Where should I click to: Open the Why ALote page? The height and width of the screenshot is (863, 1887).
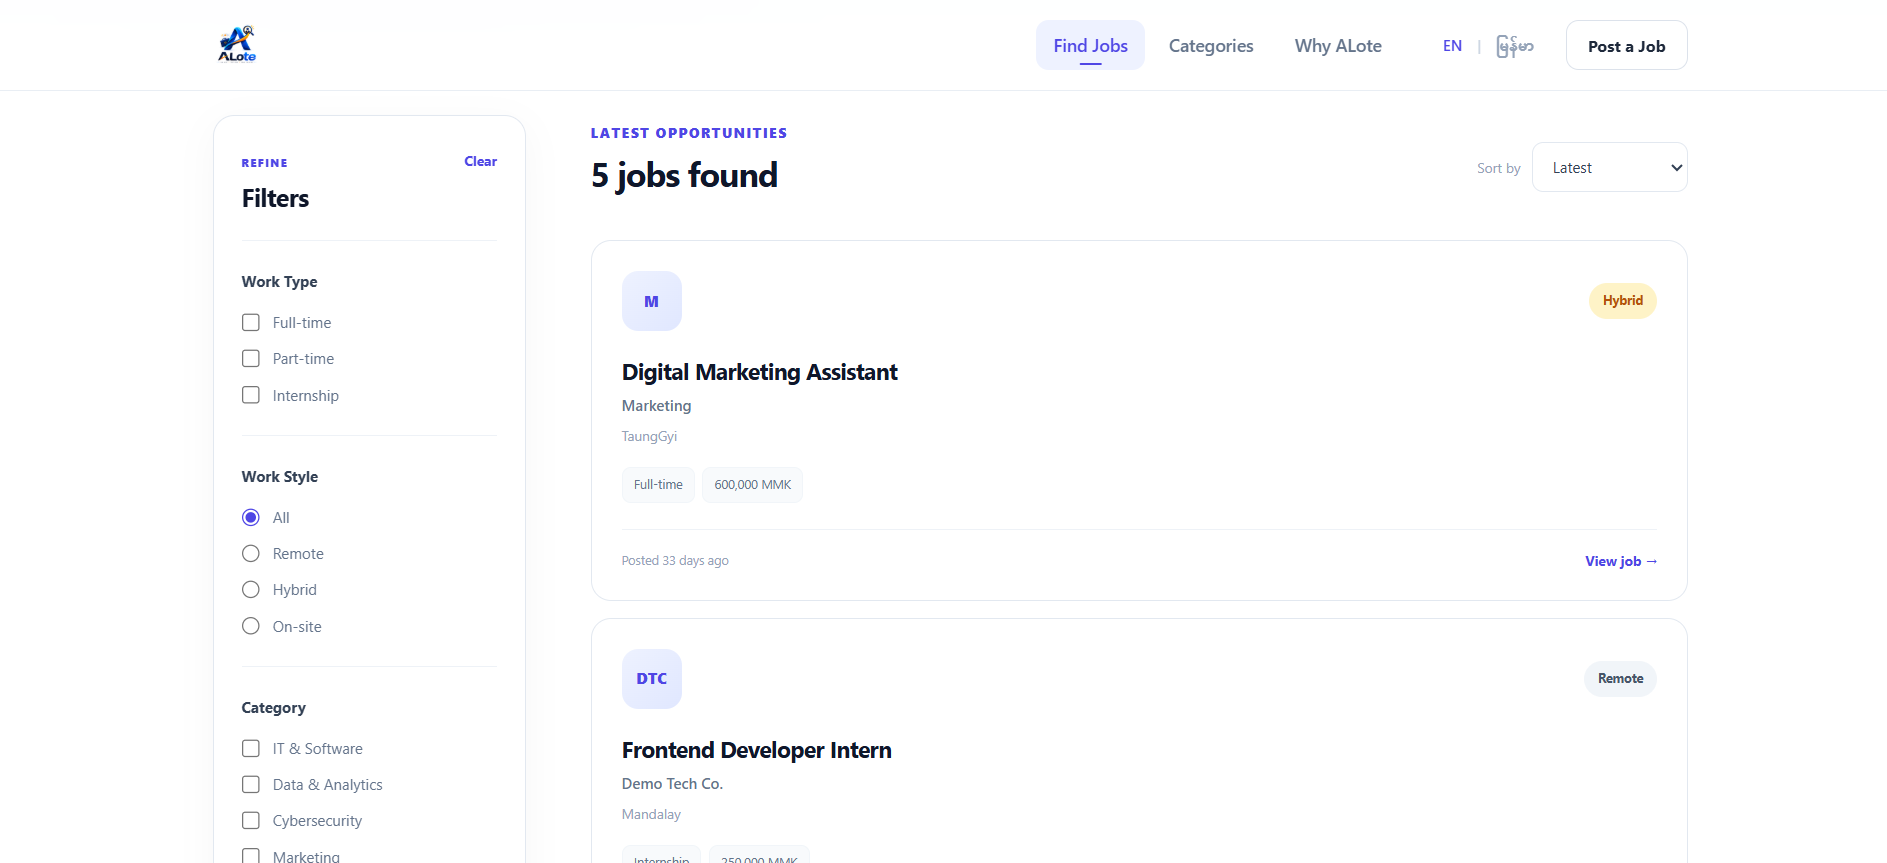tap(1338, 46)
